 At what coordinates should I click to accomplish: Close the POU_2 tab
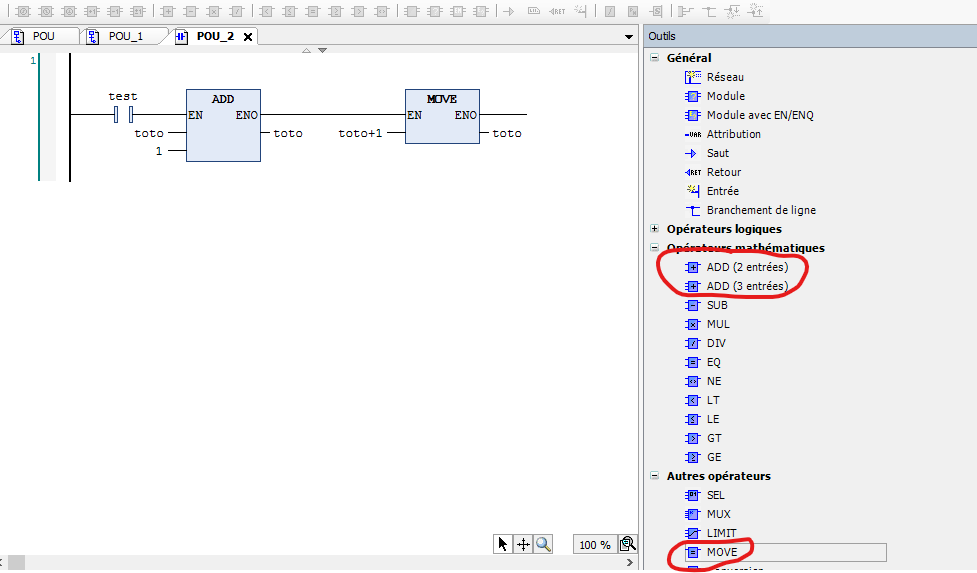pos(248,36)
